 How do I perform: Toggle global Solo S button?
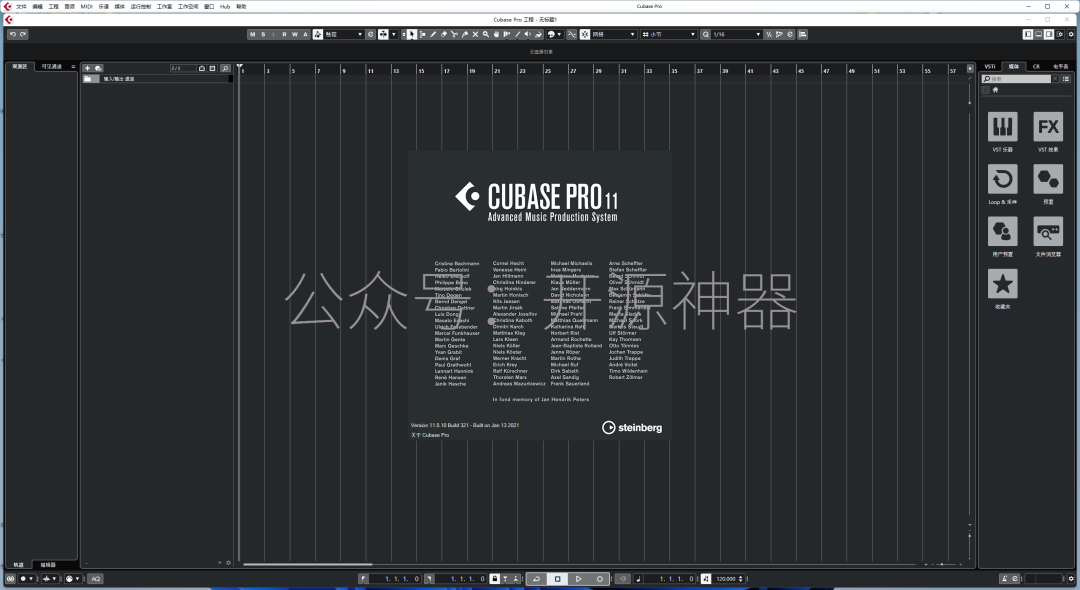pos(263,34)
